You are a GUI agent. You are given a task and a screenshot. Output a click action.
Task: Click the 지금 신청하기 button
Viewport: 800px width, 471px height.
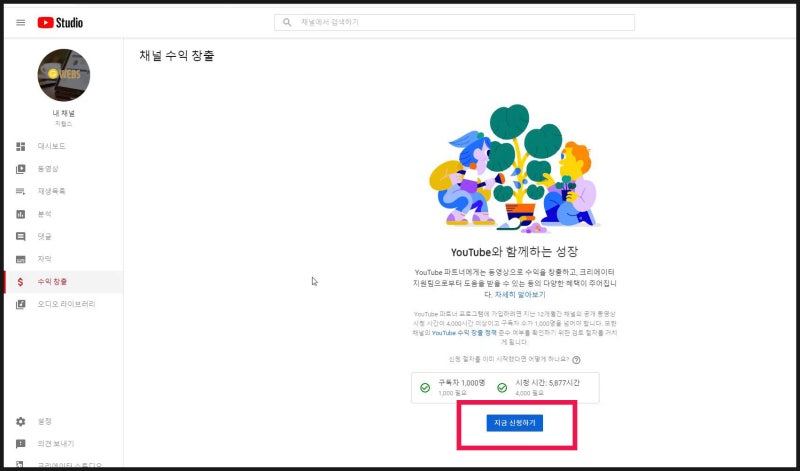[514, 423]
